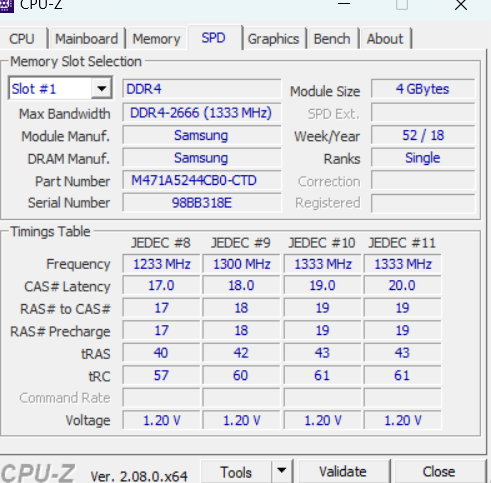This screenshot has width=491, height=483.
Task: Go to the Memory tab
Action: point(156,39)
